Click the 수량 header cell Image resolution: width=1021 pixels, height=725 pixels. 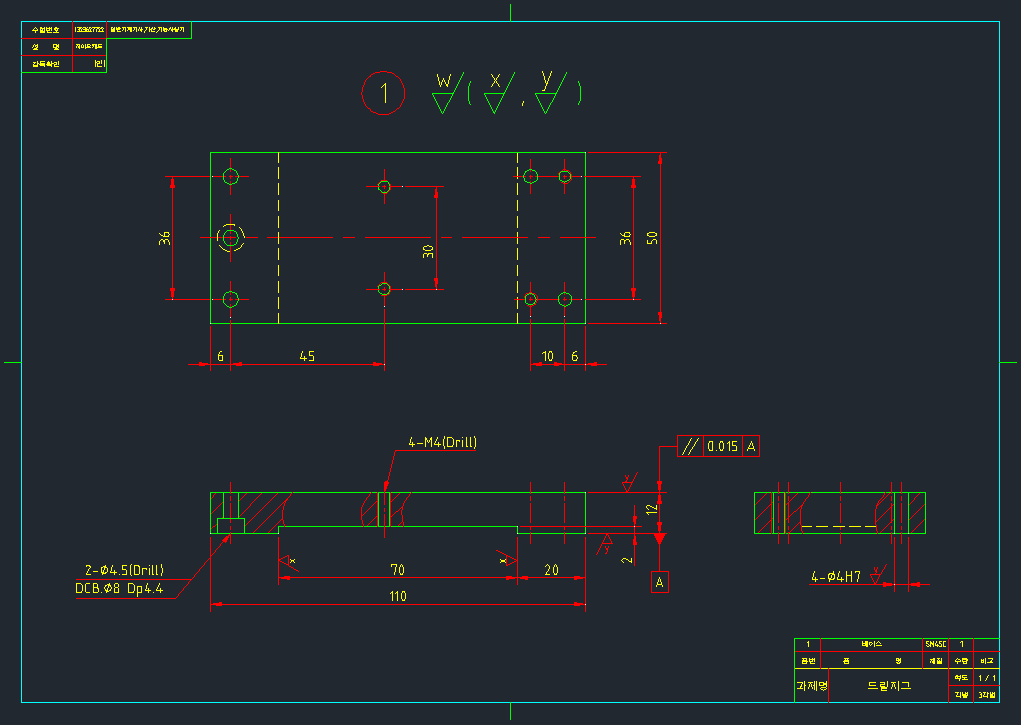point(961,661)
